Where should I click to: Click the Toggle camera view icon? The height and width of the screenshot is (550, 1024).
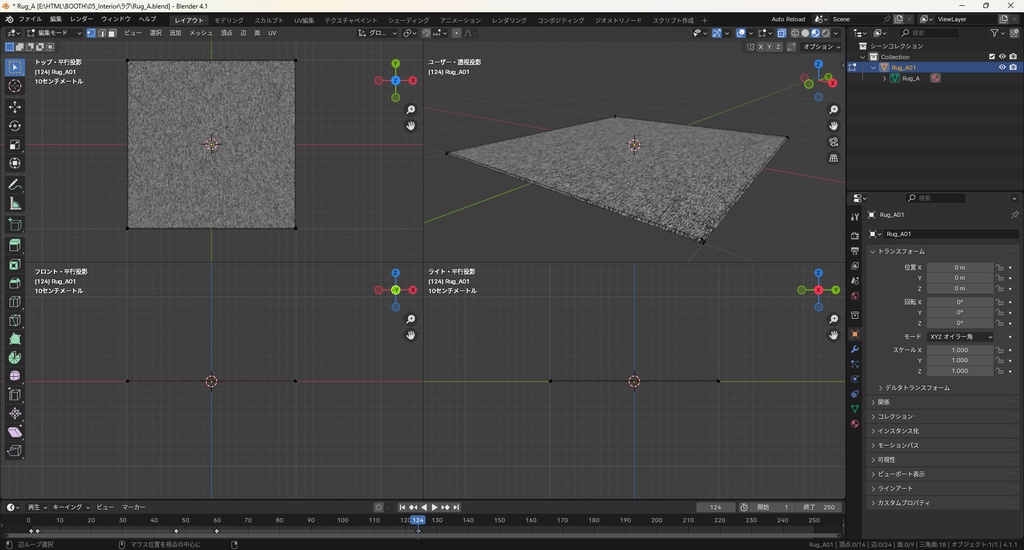834,142
